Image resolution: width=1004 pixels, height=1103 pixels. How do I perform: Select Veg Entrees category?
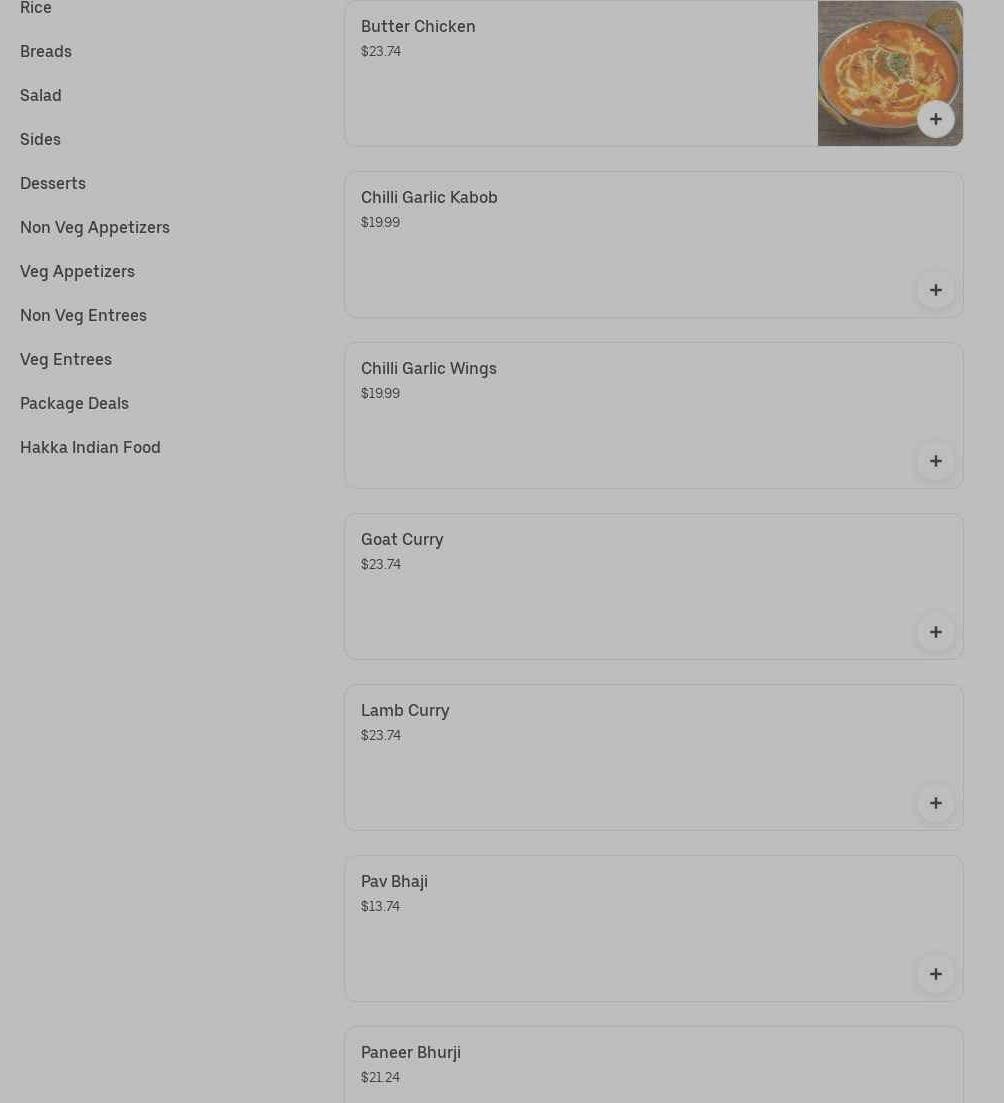(x=66, y=359)
